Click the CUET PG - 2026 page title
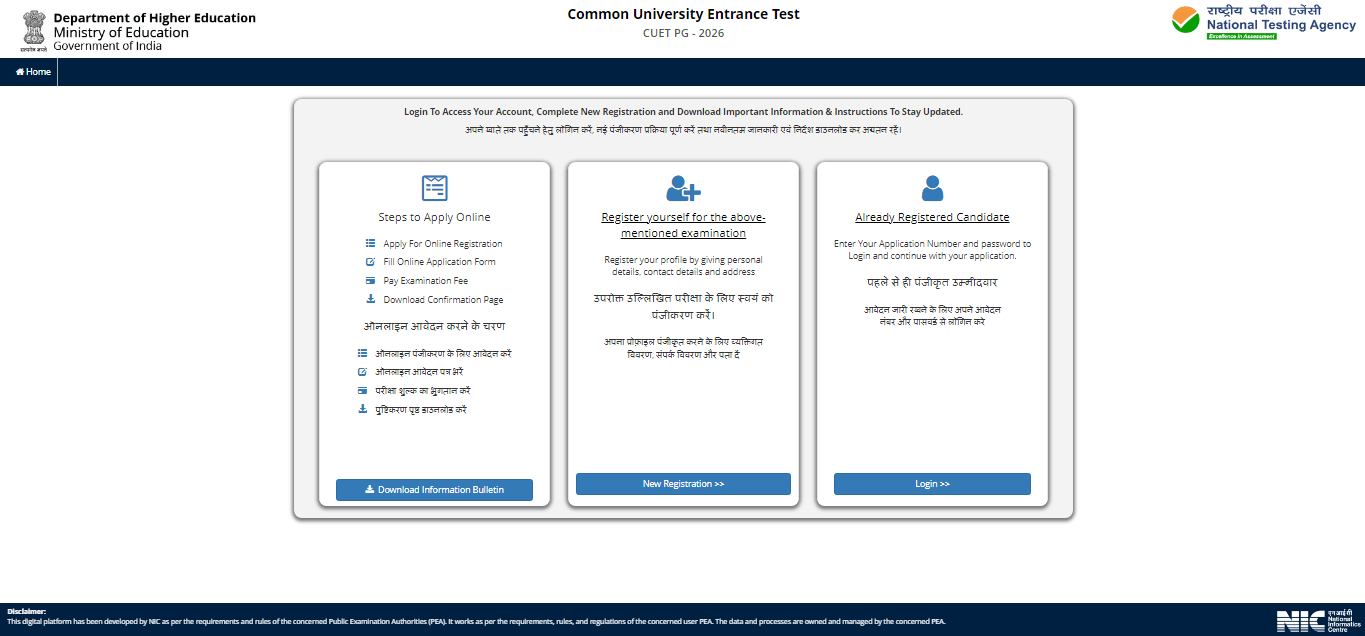 [x=683, y=31]
